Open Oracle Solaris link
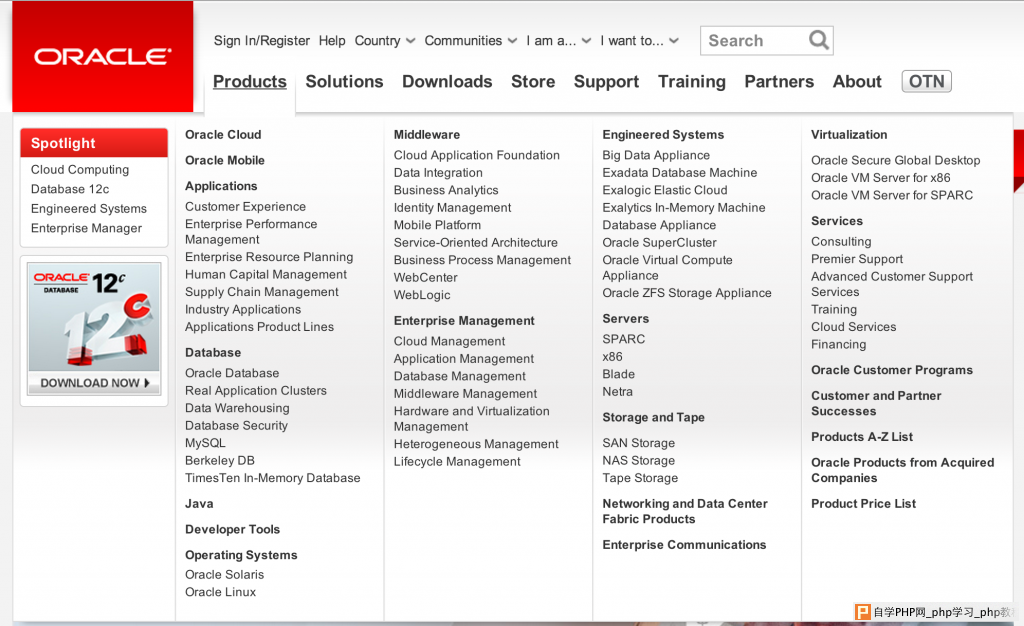Screen dimensions: 1024x626 pyautogui.click(x=224, y=575)
